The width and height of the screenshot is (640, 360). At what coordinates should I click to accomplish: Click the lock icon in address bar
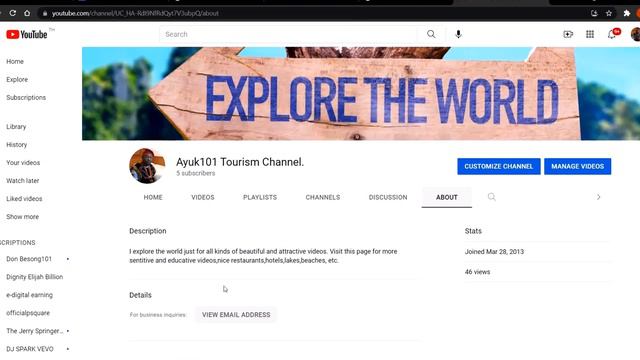[45, 13]
